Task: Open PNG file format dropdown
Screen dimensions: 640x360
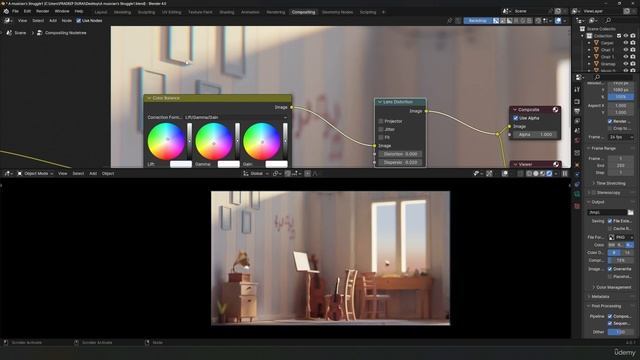Action: (620, 237)
